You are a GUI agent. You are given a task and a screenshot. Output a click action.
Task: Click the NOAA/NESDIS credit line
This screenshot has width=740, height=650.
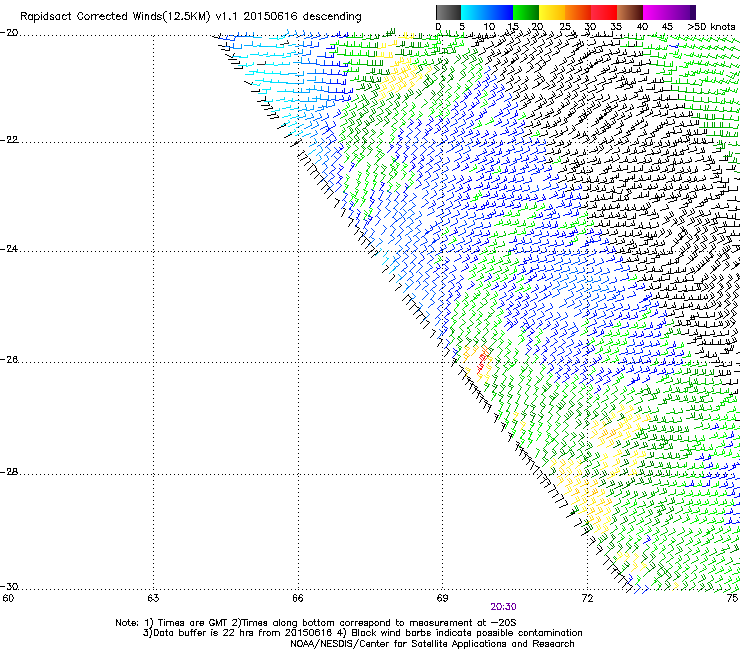432,644
